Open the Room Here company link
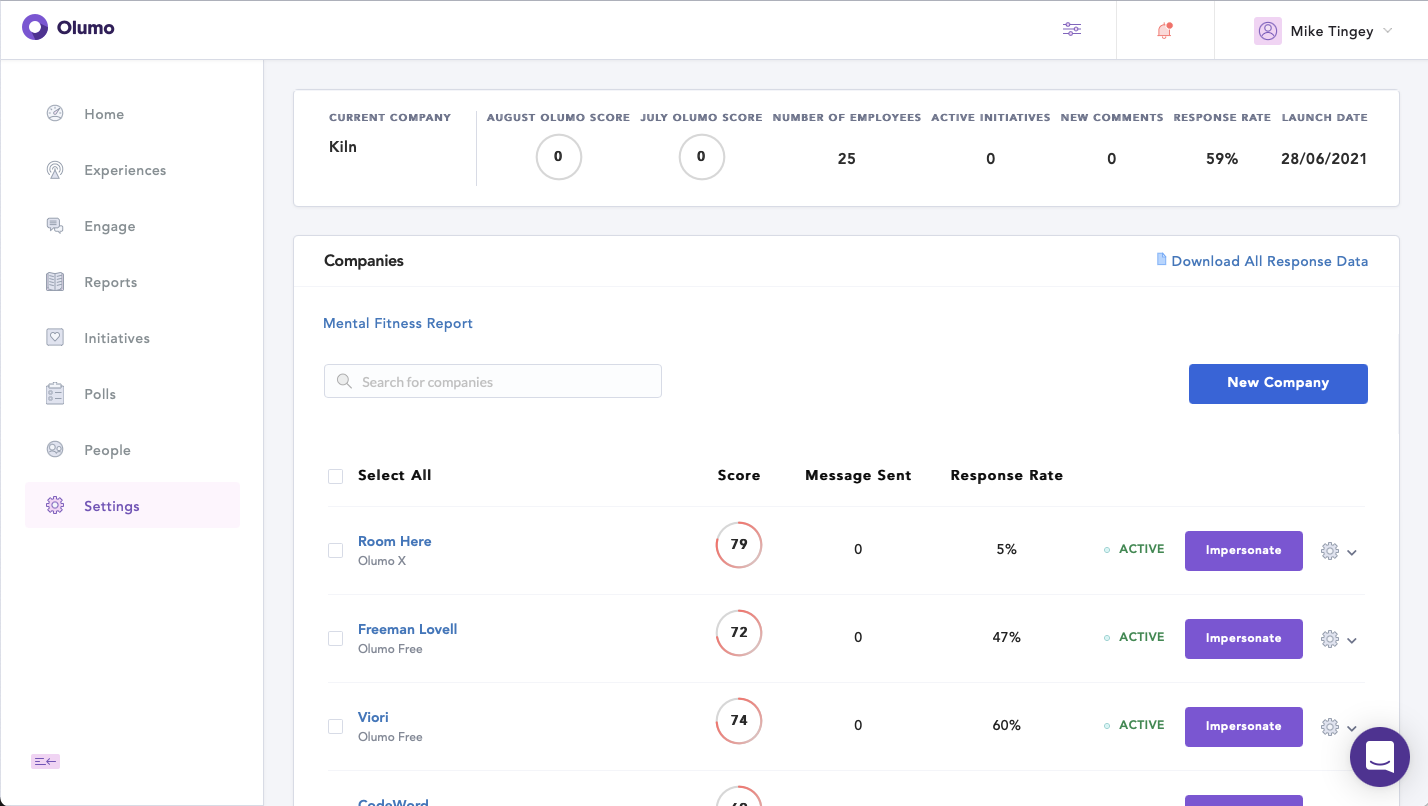 point(395,541)
